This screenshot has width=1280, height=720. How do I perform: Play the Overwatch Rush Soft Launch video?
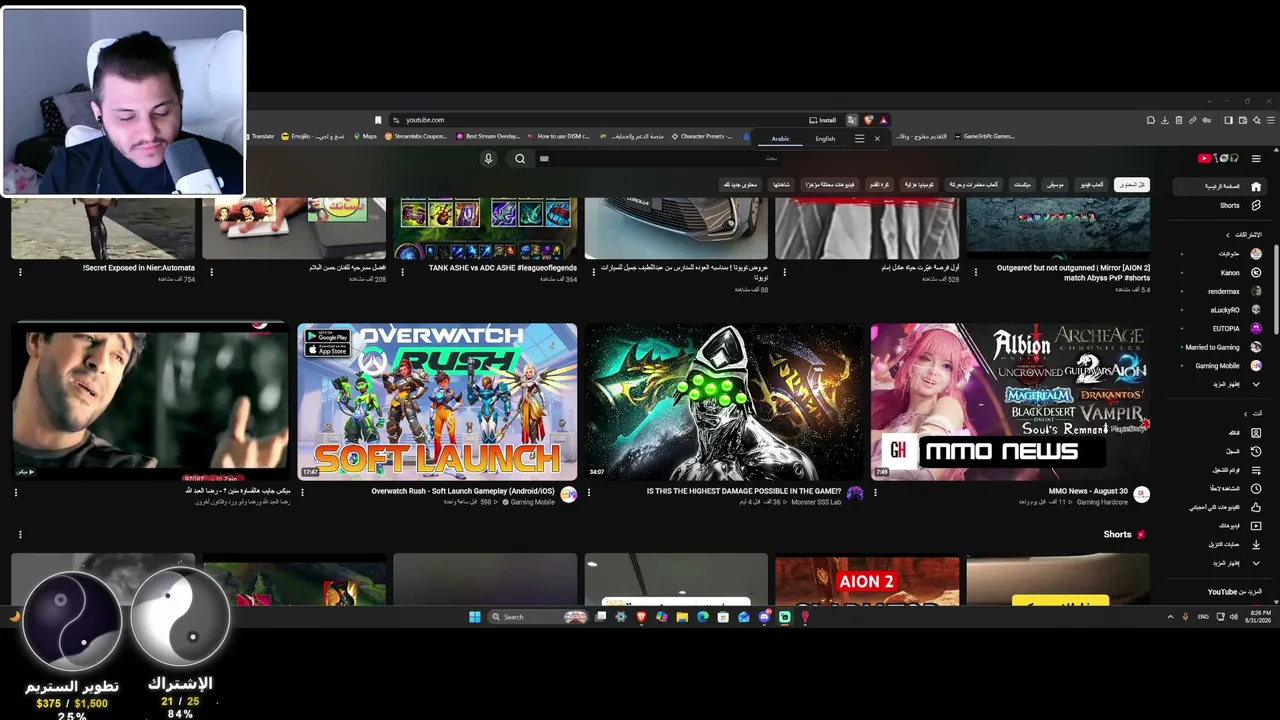(437, 401)
